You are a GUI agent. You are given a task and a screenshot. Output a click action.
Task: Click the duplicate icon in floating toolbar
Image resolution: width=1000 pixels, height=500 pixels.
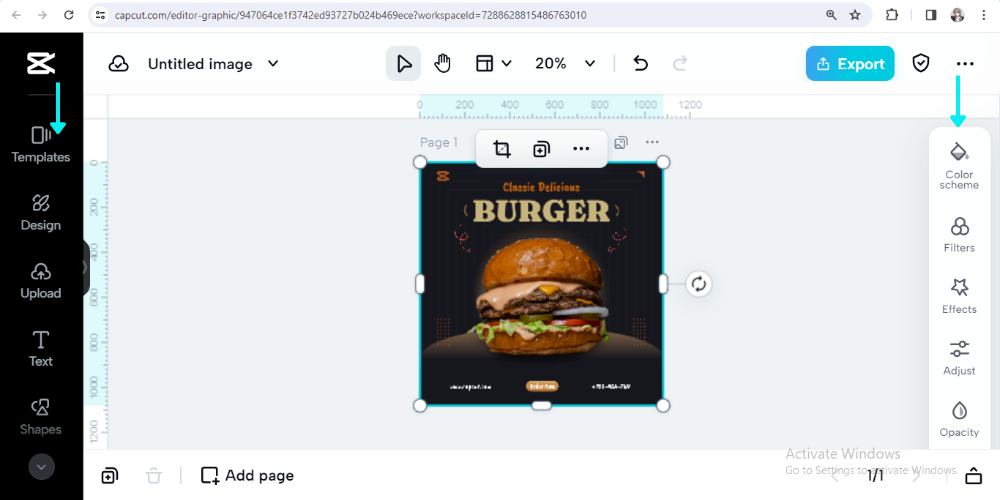541,149
